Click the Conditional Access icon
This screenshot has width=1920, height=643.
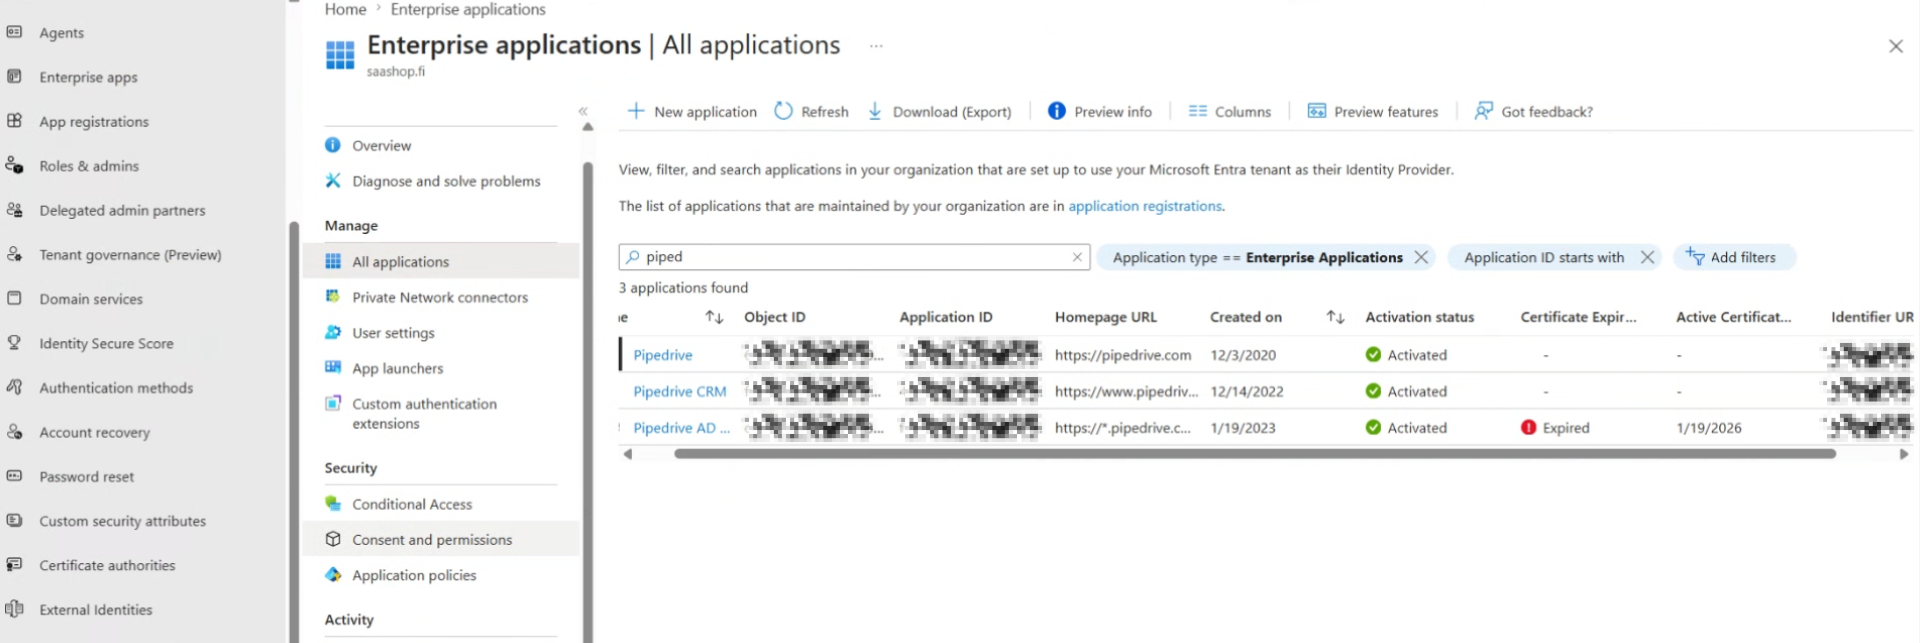pos(333,504)
